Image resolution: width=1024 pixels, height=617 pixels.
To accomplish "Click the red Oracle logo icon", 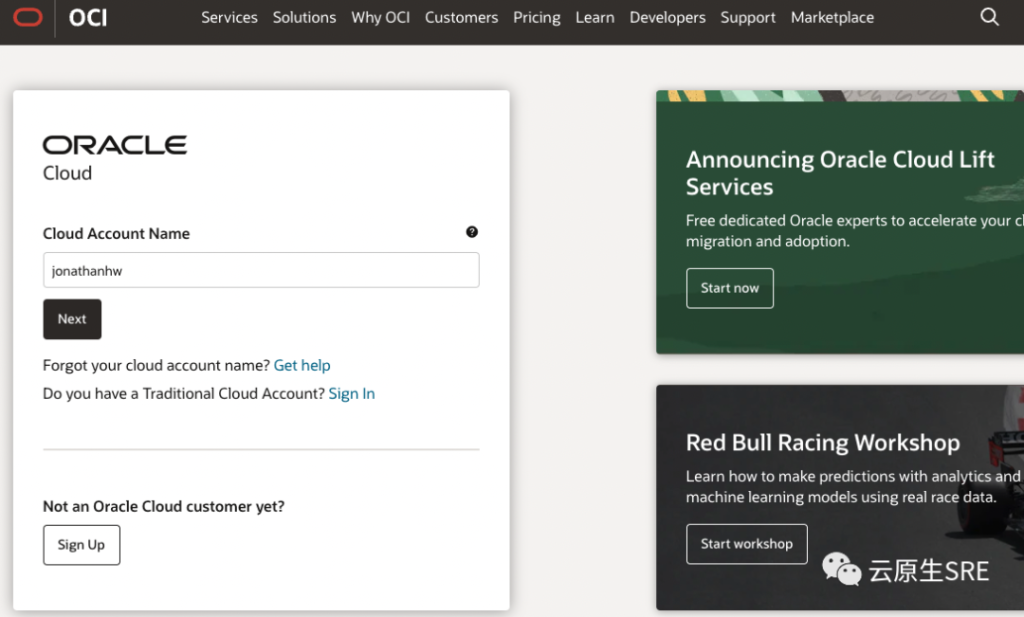I will click(27, 17).
